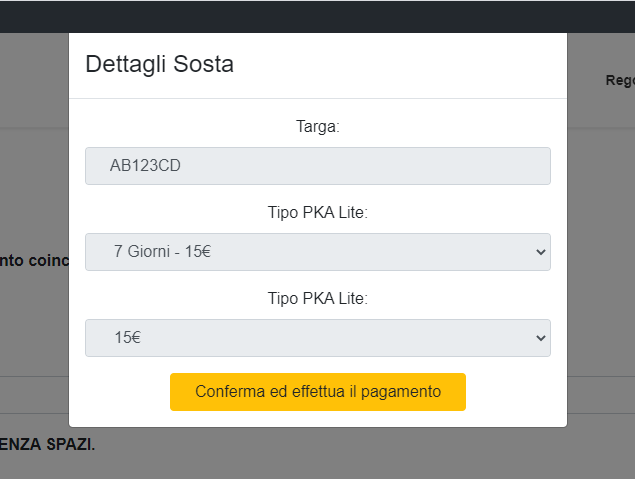Expand the 15€ price dropdown
This screenshot has width=635, height=479.
[318, 338]
